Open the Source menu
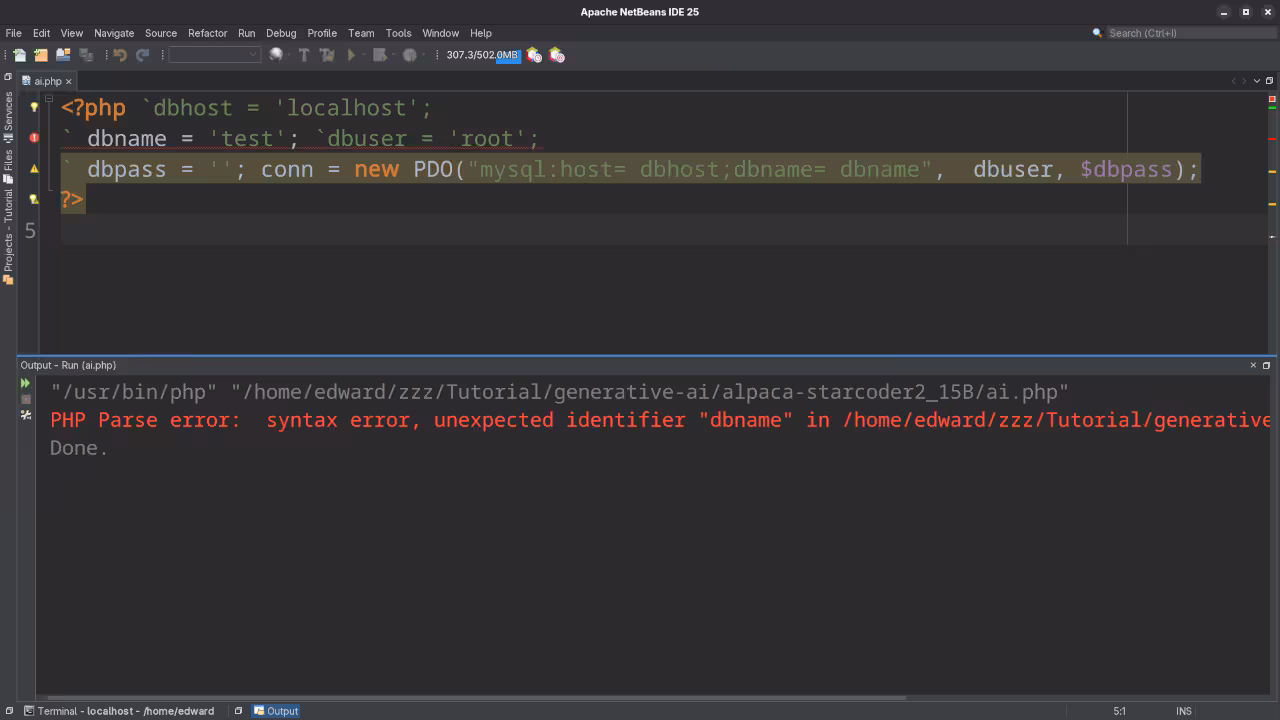This screenshot has width=1280, height=720. 161,33
